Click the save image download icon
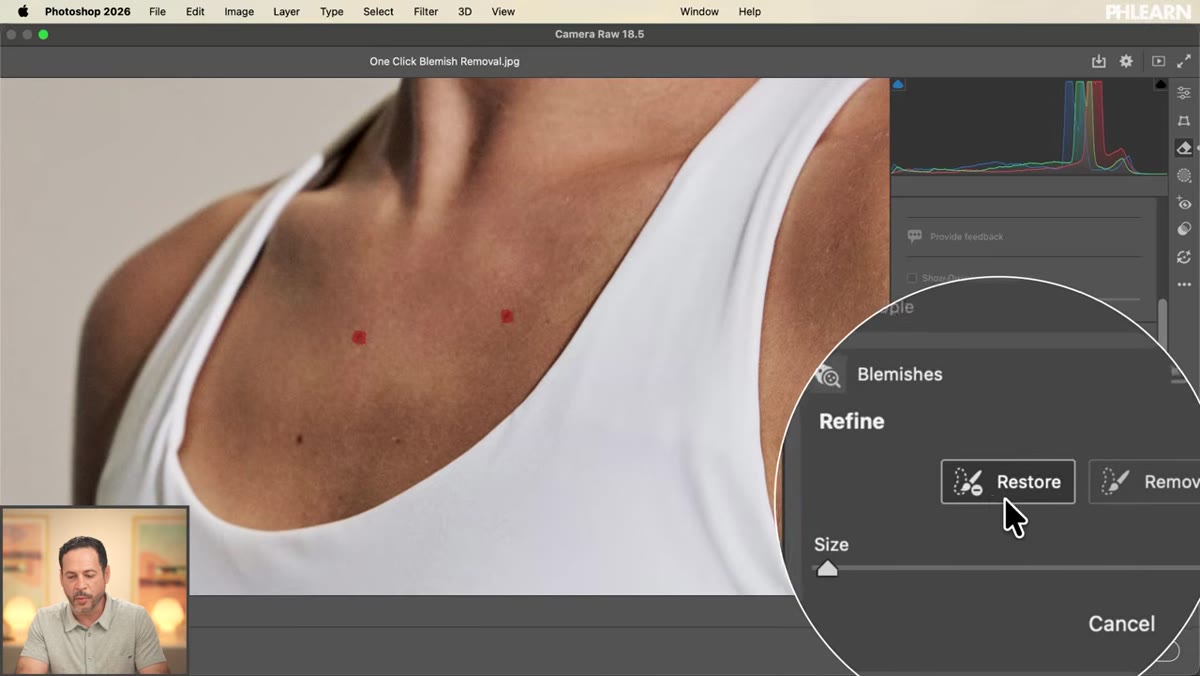 coord(1099,61)
